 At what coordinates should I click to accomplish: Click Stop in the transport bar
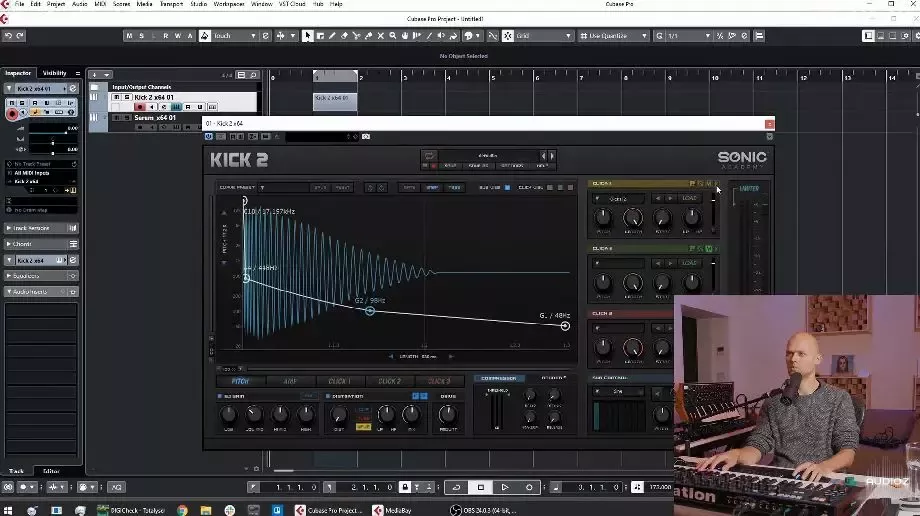coord(481,487)
